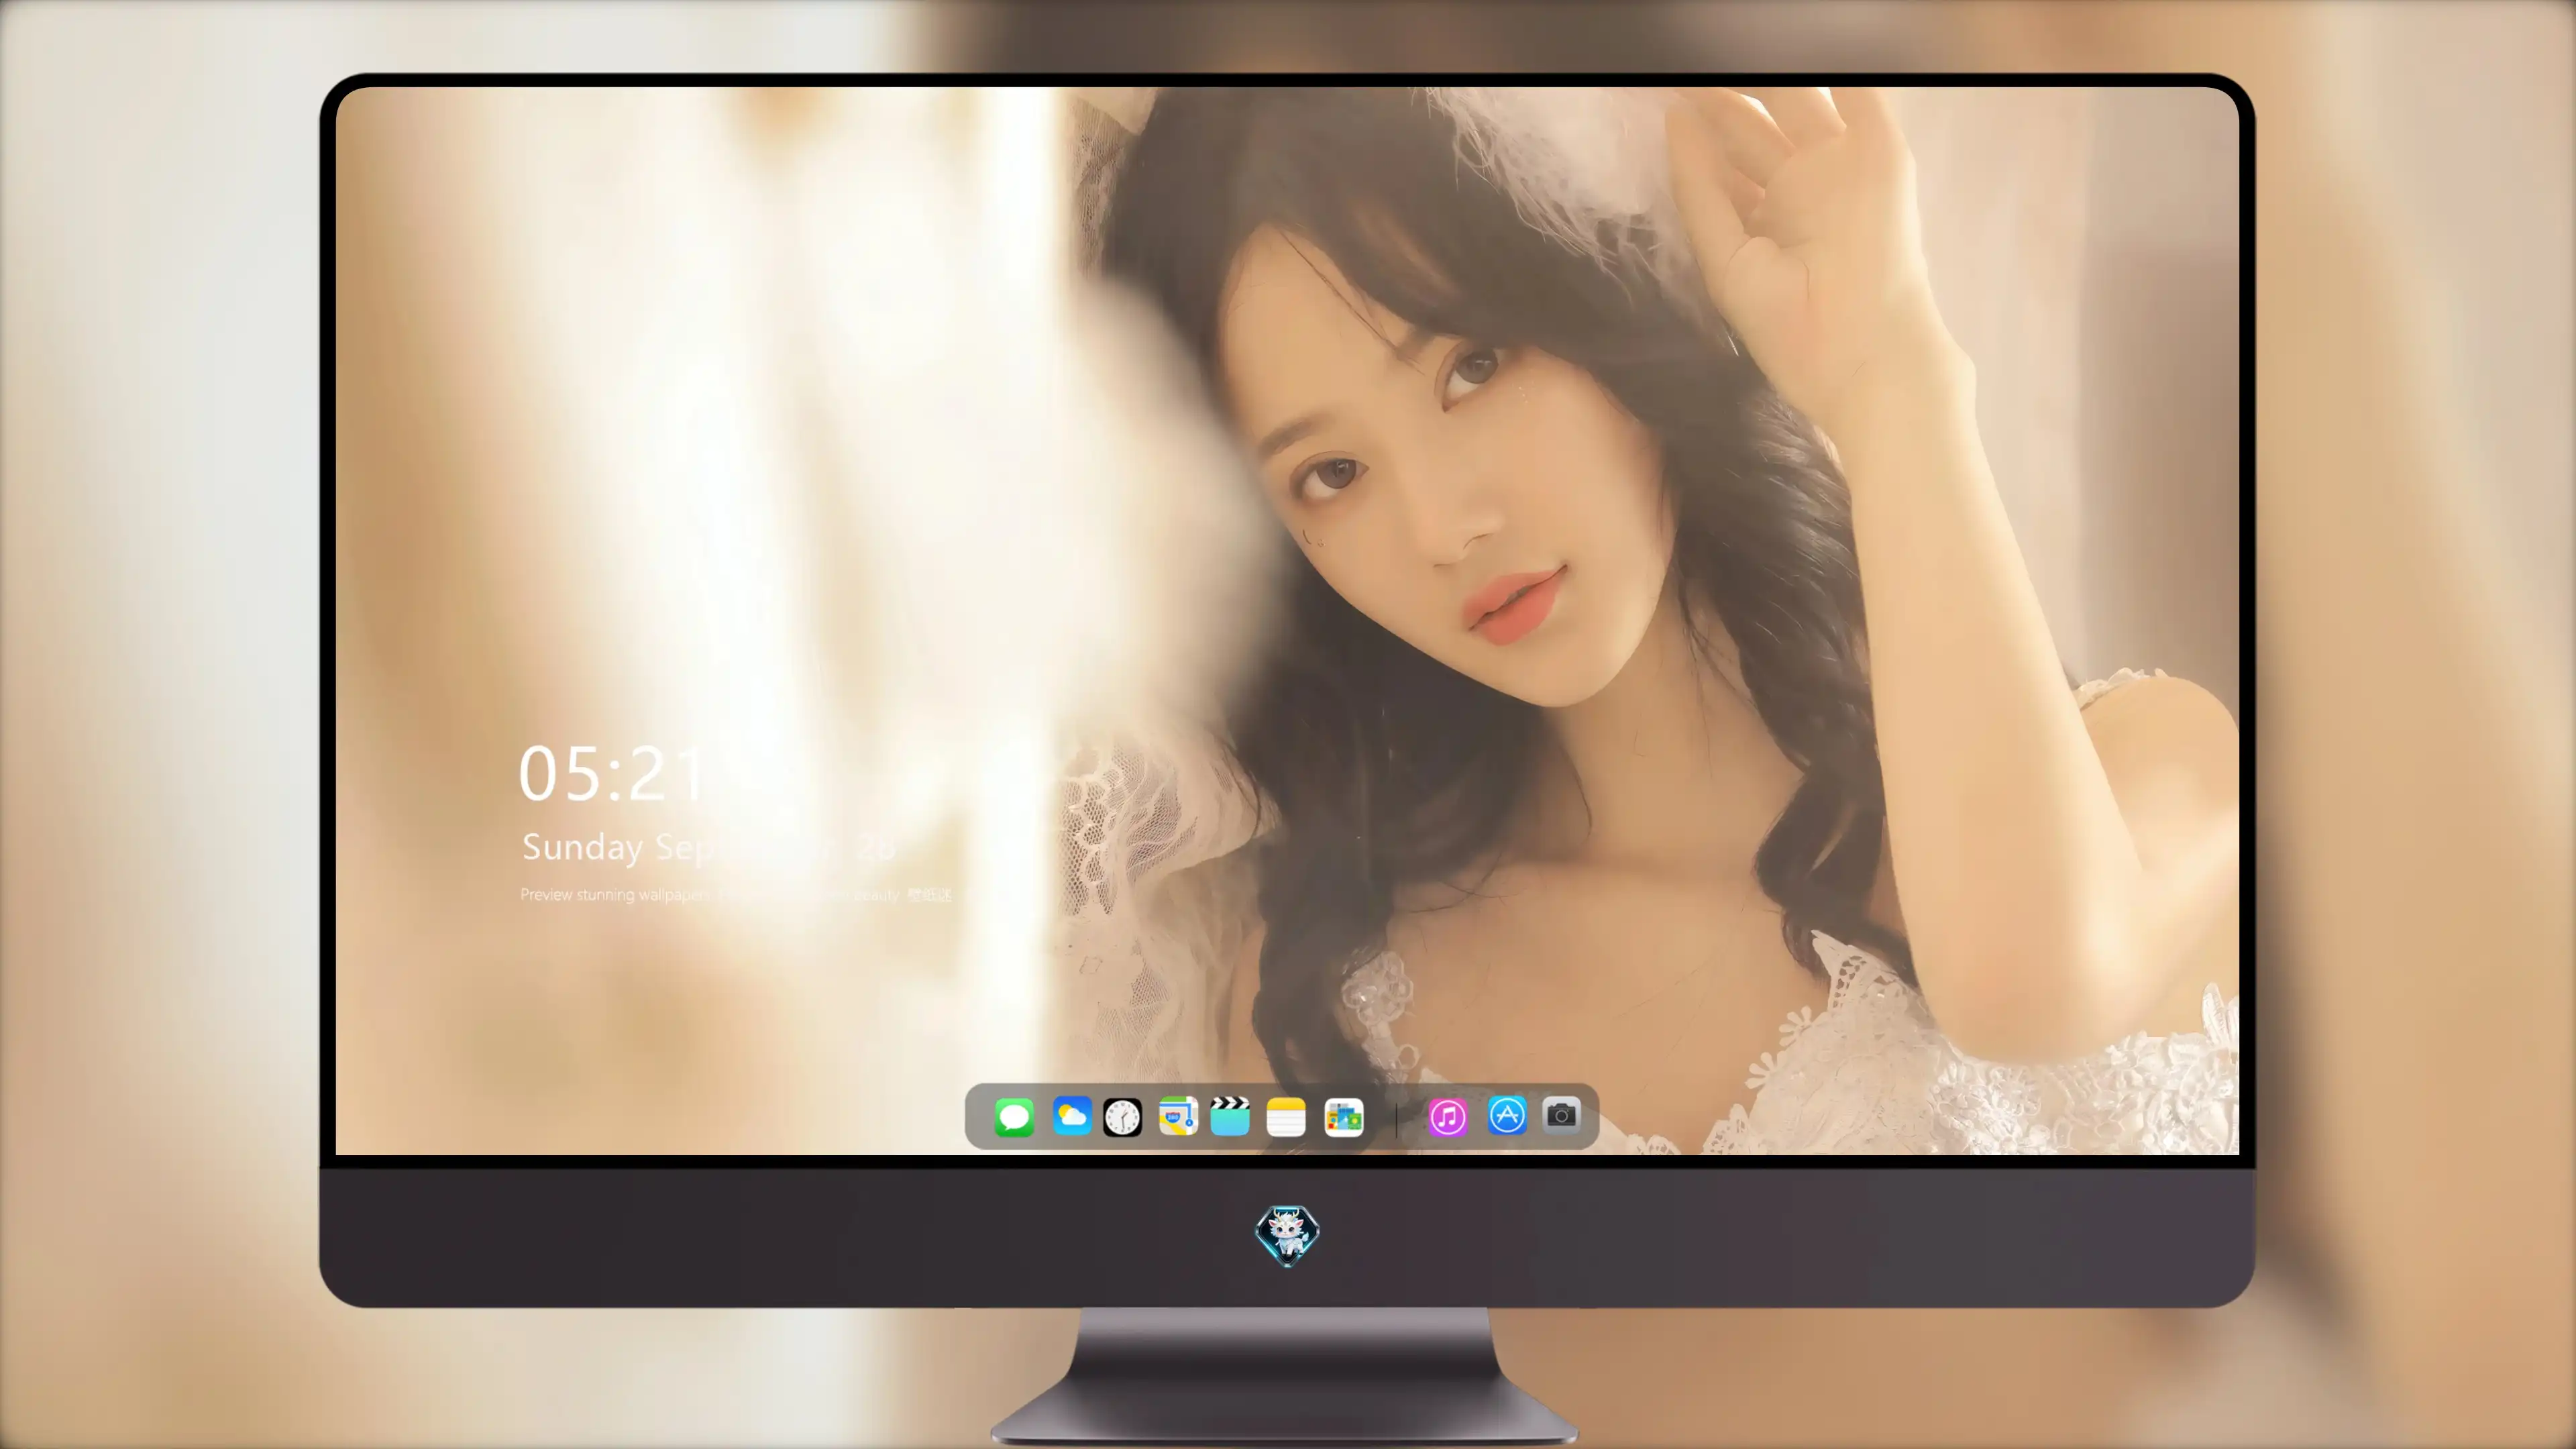Open the Messages app in the dock
The width and height of the screenshot is (2576, 1449).
coord(1014,1117)
